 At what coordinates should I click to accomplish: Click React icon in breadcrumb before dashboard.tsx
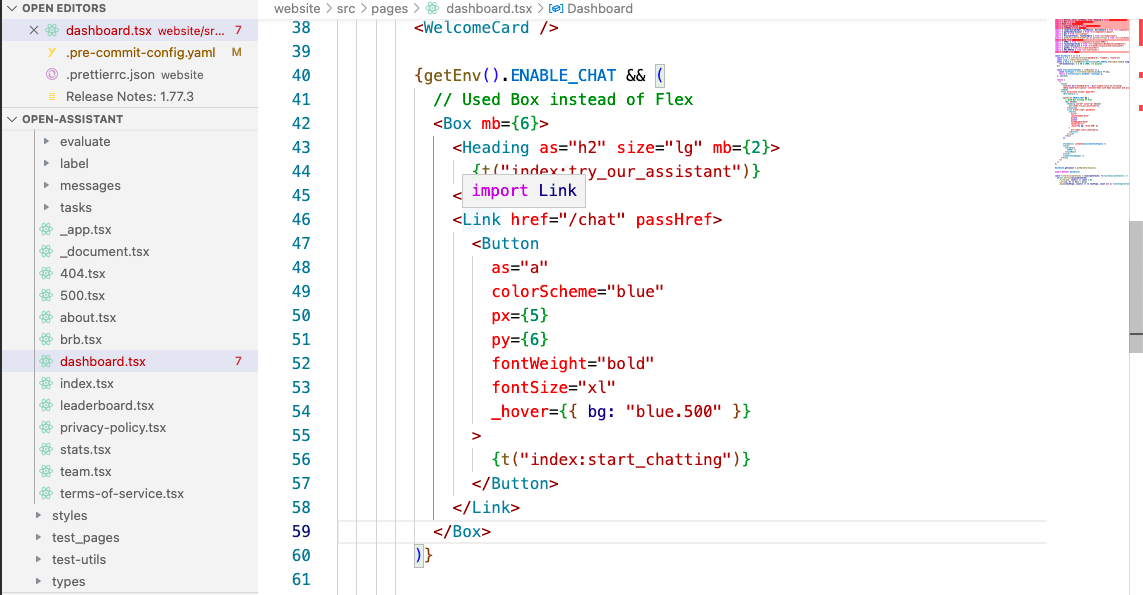pyautogui.click(x=433, y=9)
